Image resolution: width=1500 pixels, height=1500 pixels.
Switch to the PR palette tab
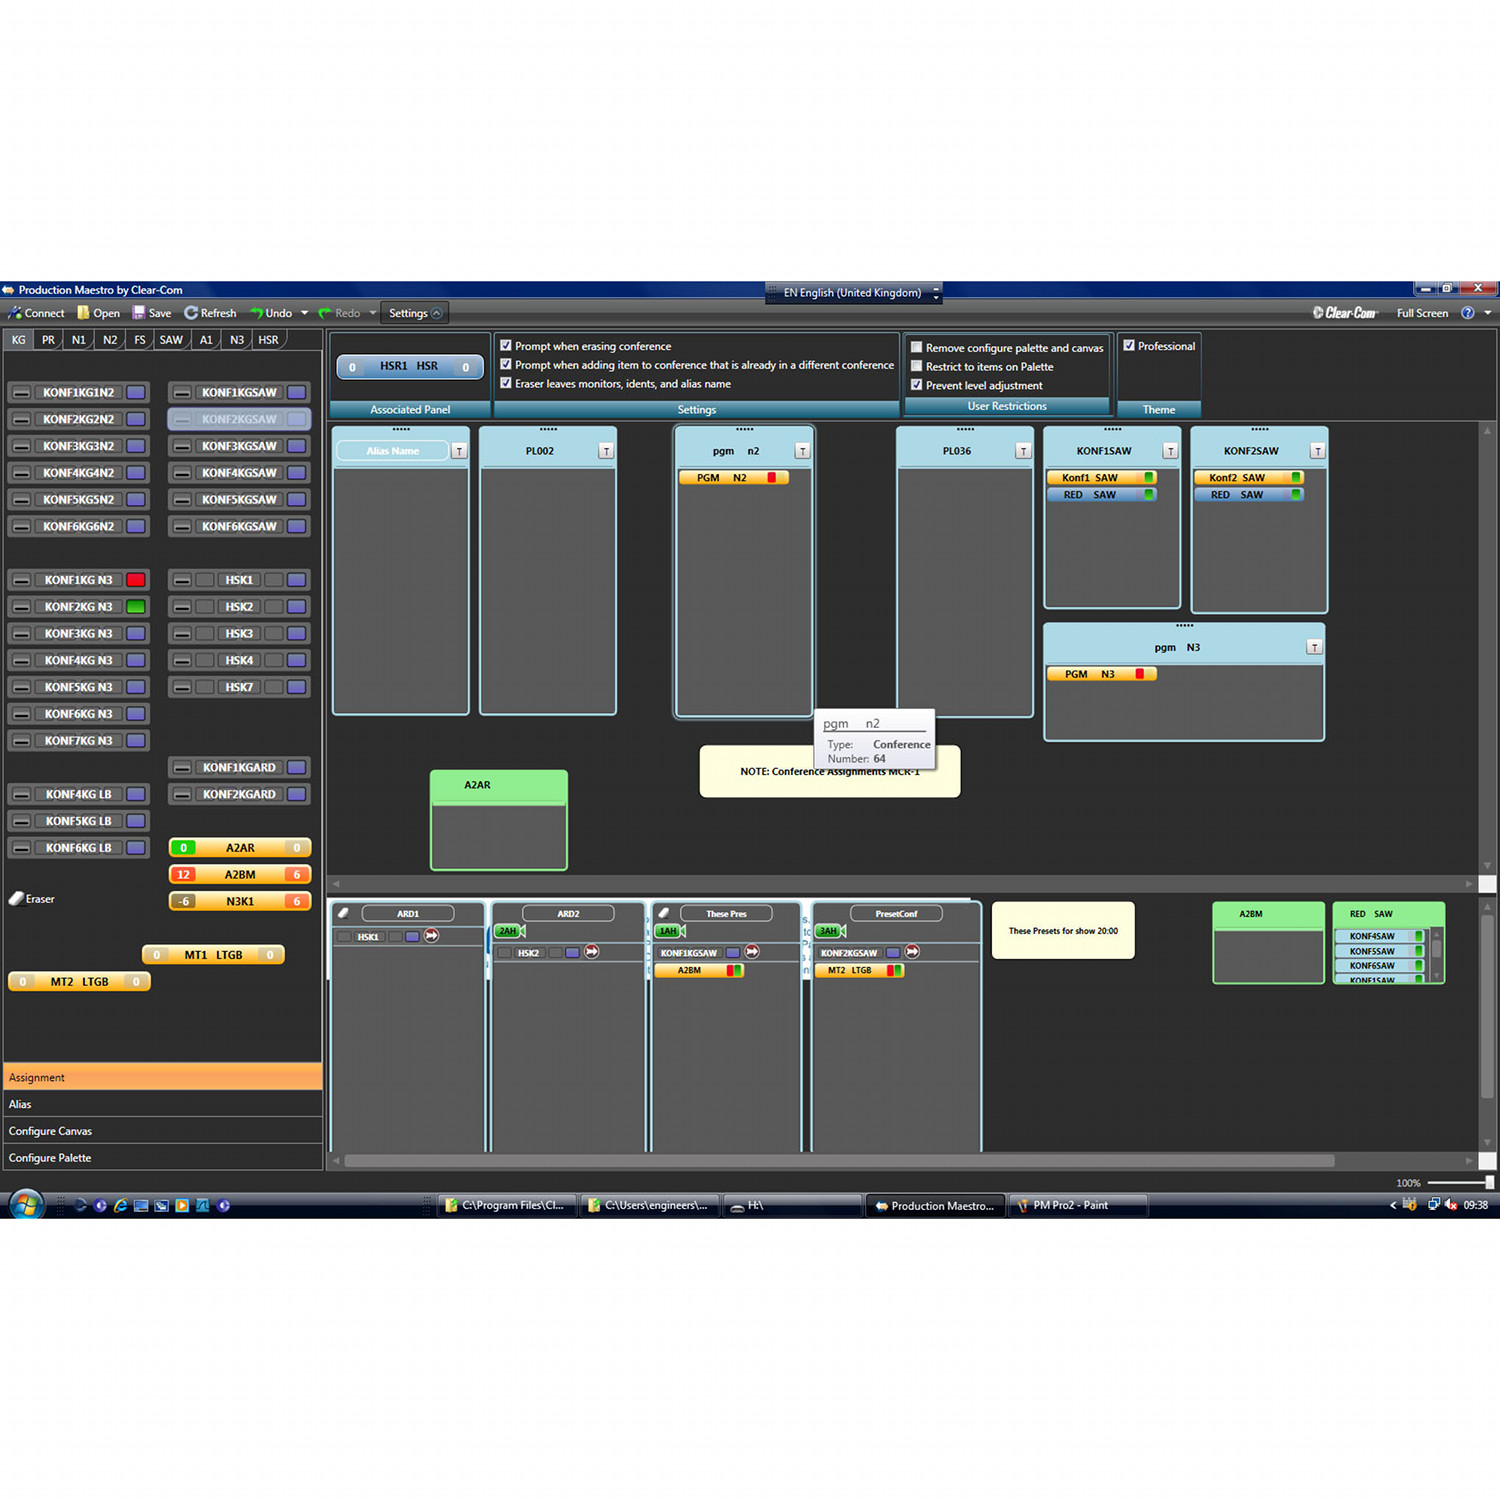tap(48, 340)
